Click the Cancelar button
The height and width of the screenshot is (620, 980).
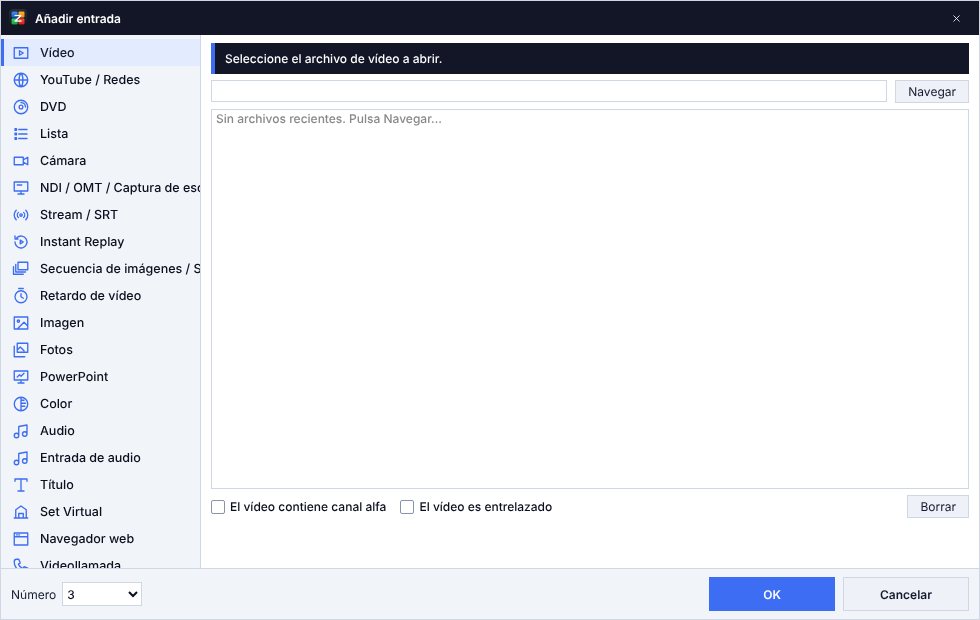906,594
